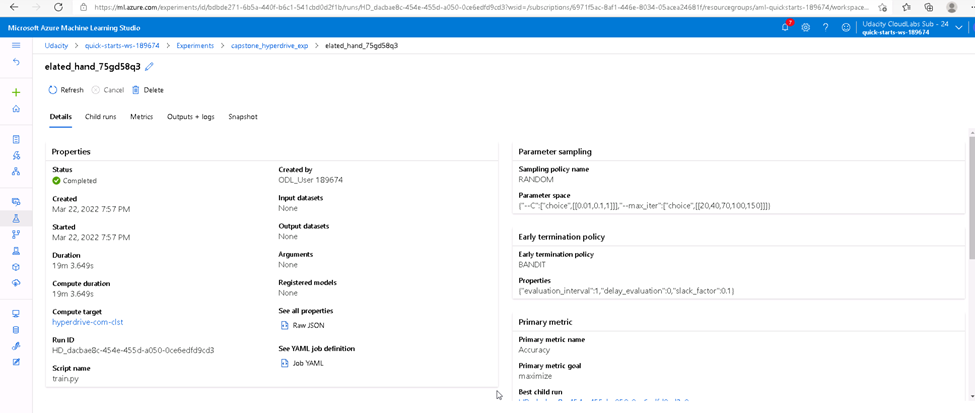Viewport: 975px width, 413px height.
Task: Click the RANDOM sampling policy value
Action: 535,179
